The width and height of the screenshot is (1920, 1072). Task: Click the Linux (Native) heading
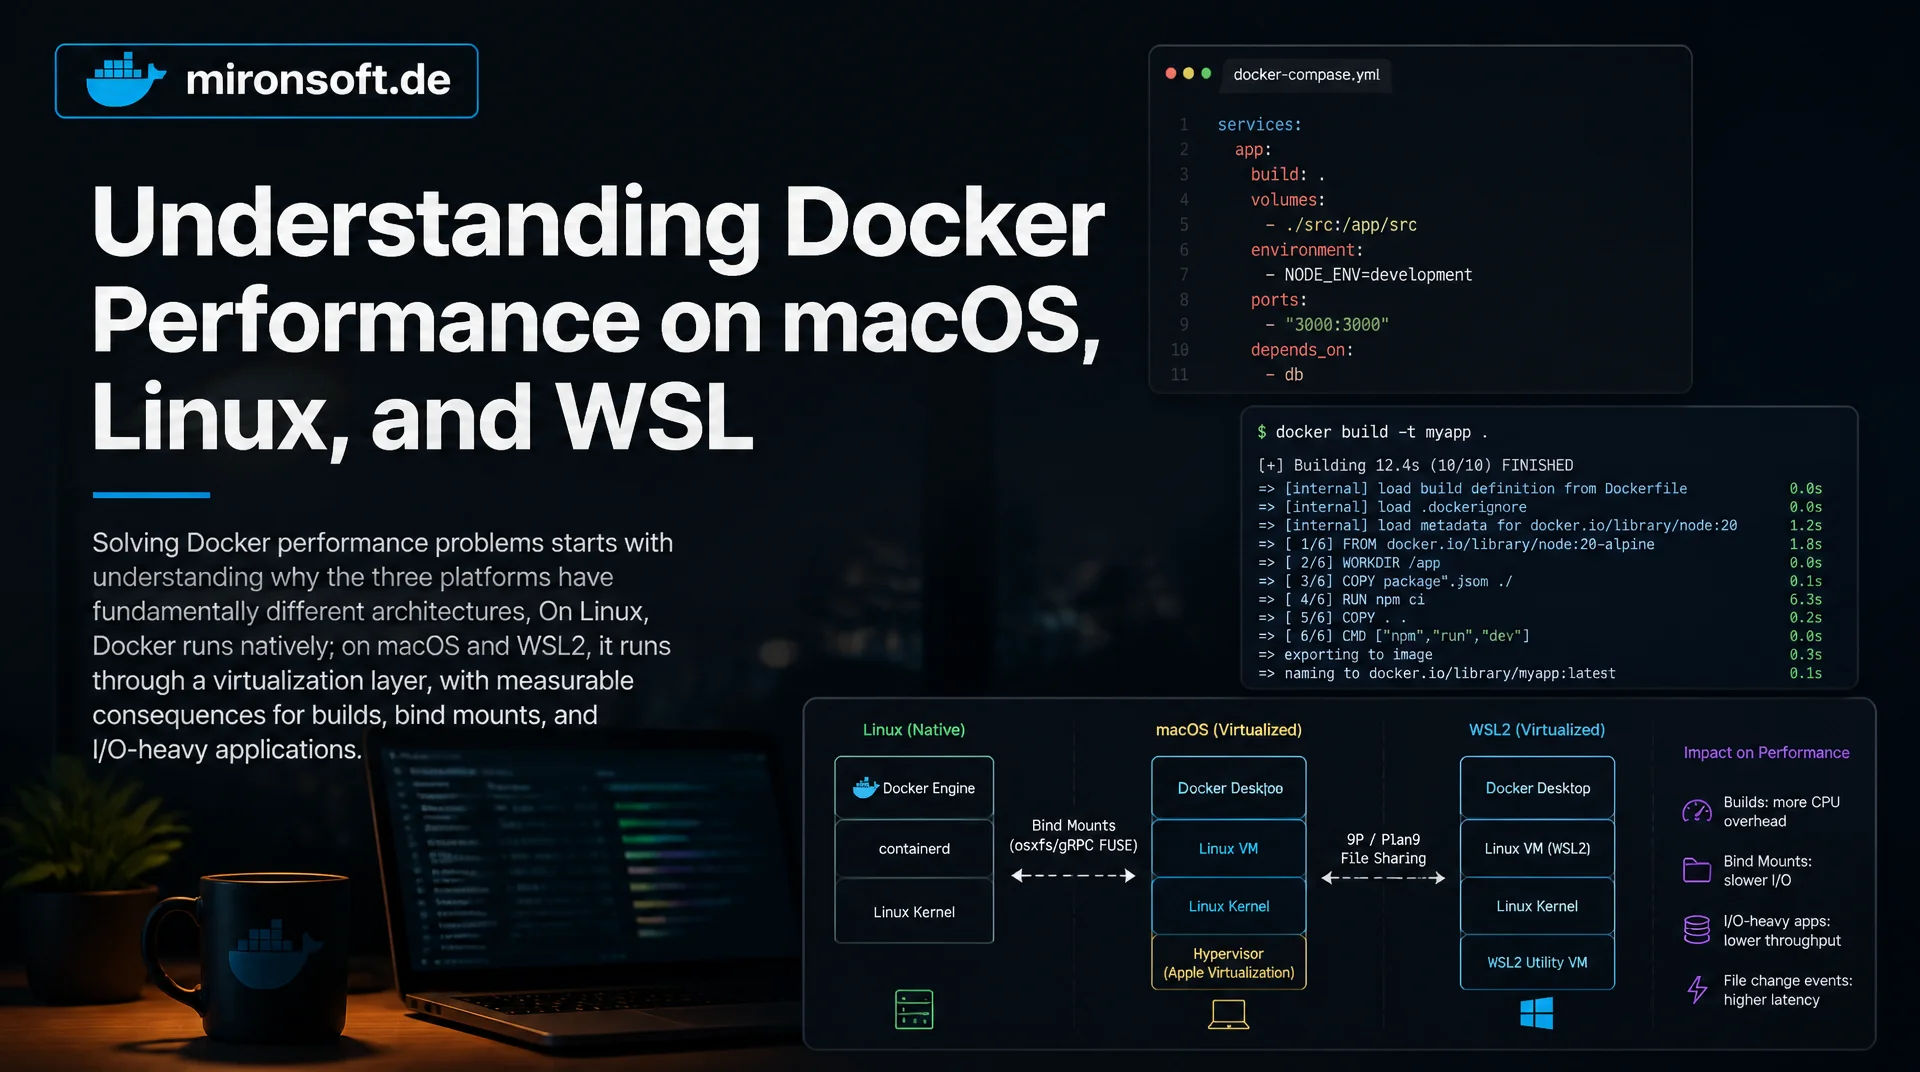click(x=914, y=729)
